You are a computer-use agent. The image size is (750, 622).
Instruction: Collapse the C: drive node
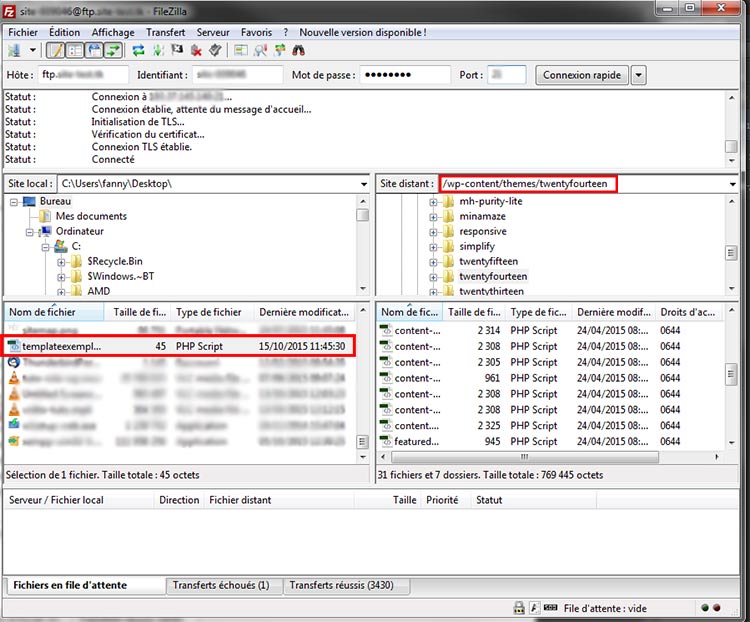45,247
